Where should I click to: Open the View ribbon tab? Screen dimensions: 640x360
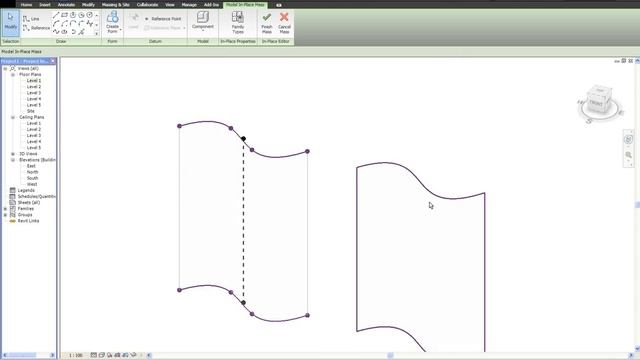(169, 5)
